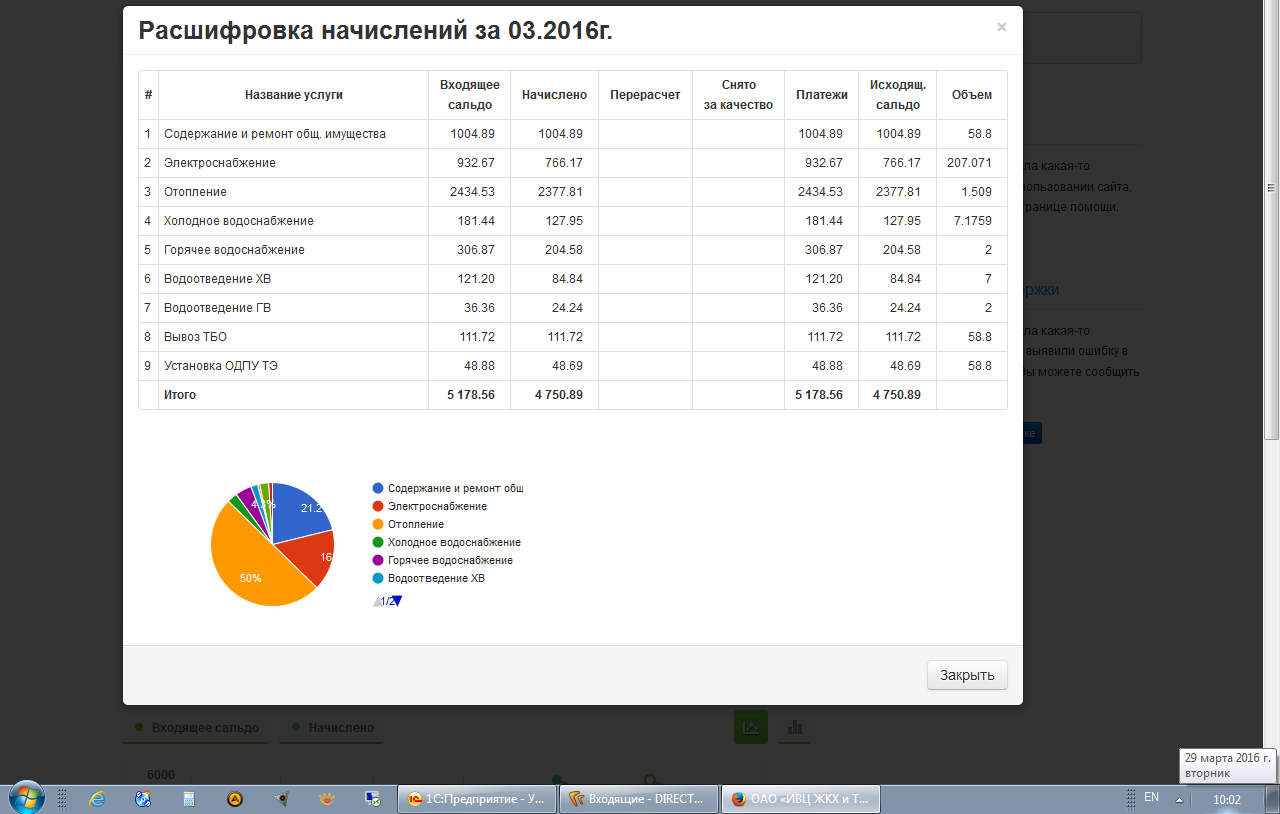This screenshot has width=1280, height=814.
Task: Open the calculator icon in quick launch
Action: 188,799
